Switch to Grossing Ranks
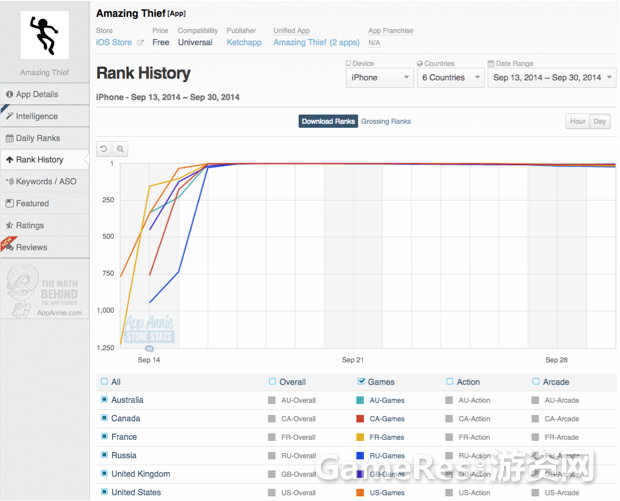The image size is (620, 501). click(386, 121)
